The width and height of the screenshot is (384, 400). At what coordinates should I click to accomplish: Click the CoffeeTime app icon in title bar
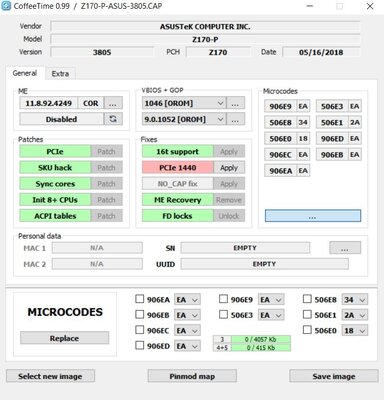click(6, 6)
